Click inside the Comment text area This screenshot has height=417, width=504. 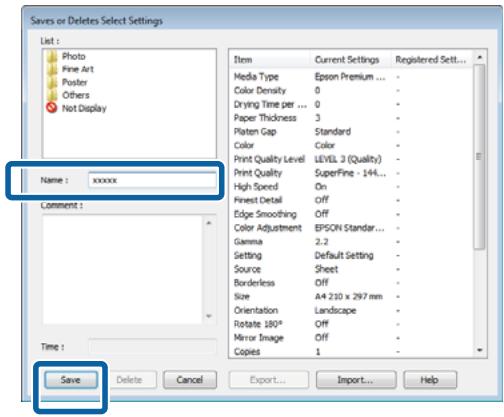[x=122, y=269]
